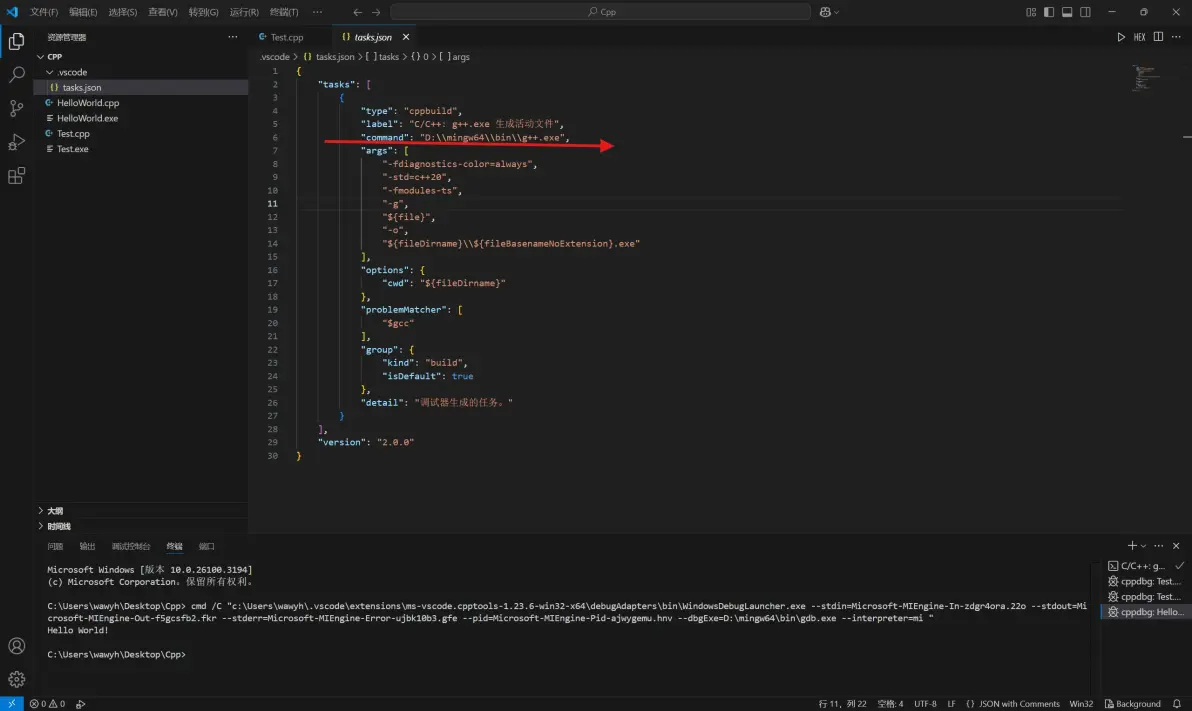The width and height of the screenshot is (1192, 711).
Task: Open the overflow menu ellipsis in menu bar
Action: [x=317, y=12]
